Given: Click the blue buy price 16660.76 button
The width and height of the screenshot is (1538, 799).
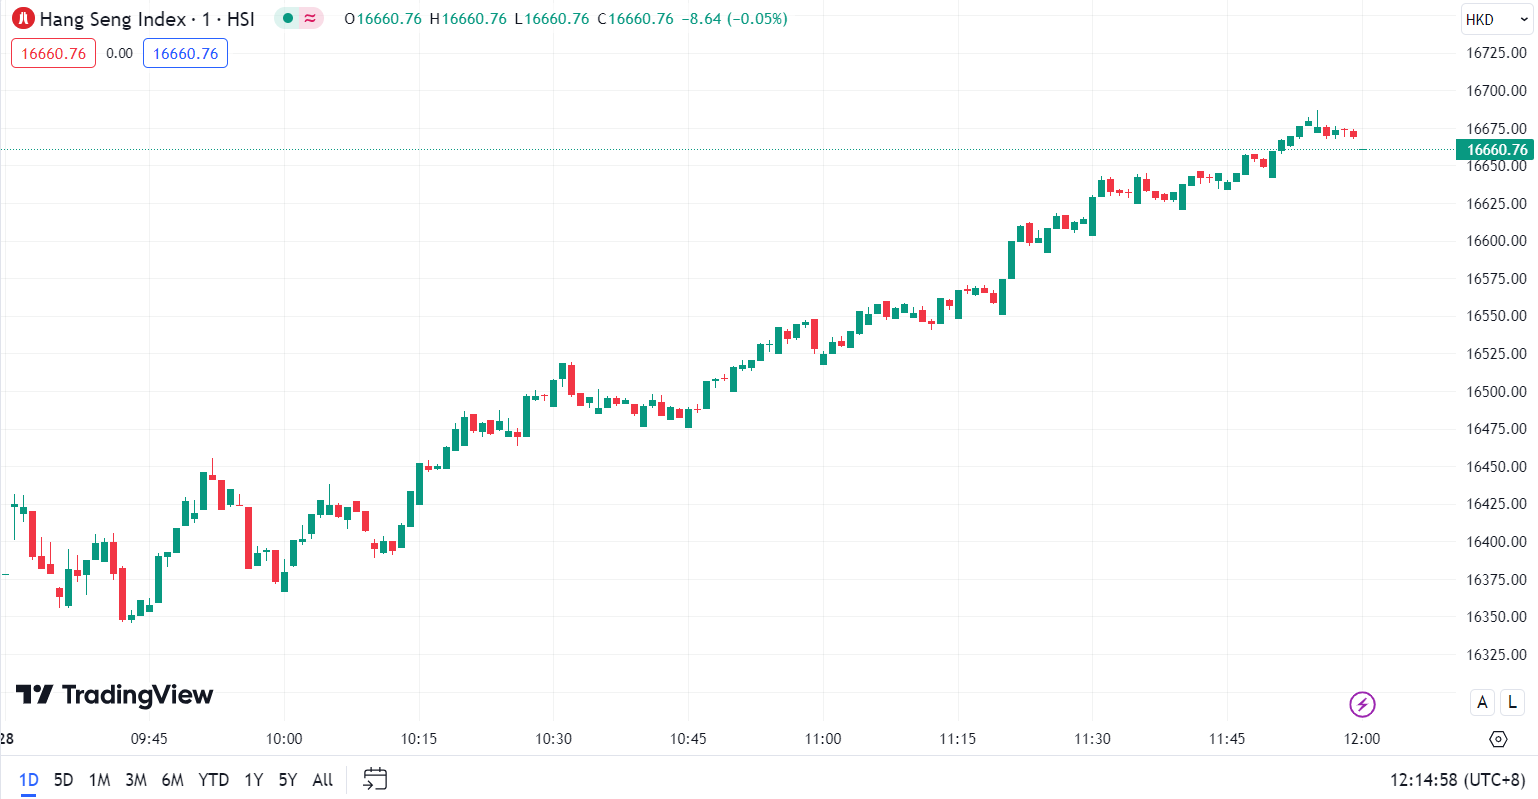Looking at the screenshot, I should 185,54.
